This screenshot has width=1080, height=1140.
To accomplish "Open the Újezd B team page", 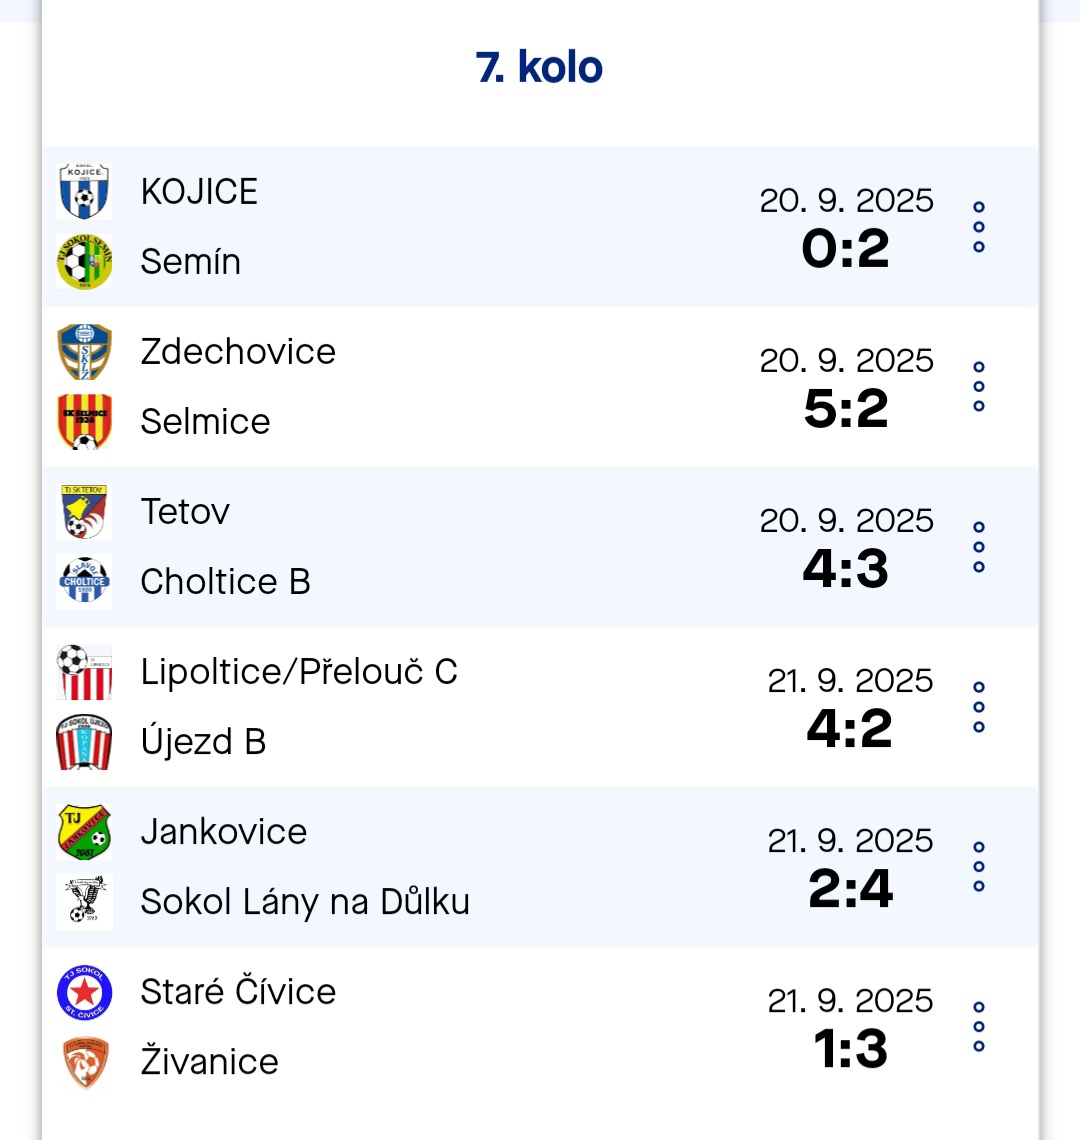I will click(203, 742).
